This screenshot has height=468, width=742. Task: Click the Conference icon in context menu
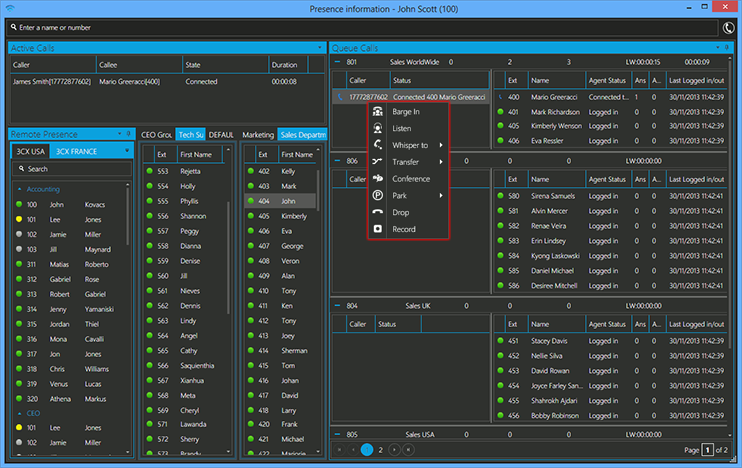pyautogui.click(x=378, y=178)
